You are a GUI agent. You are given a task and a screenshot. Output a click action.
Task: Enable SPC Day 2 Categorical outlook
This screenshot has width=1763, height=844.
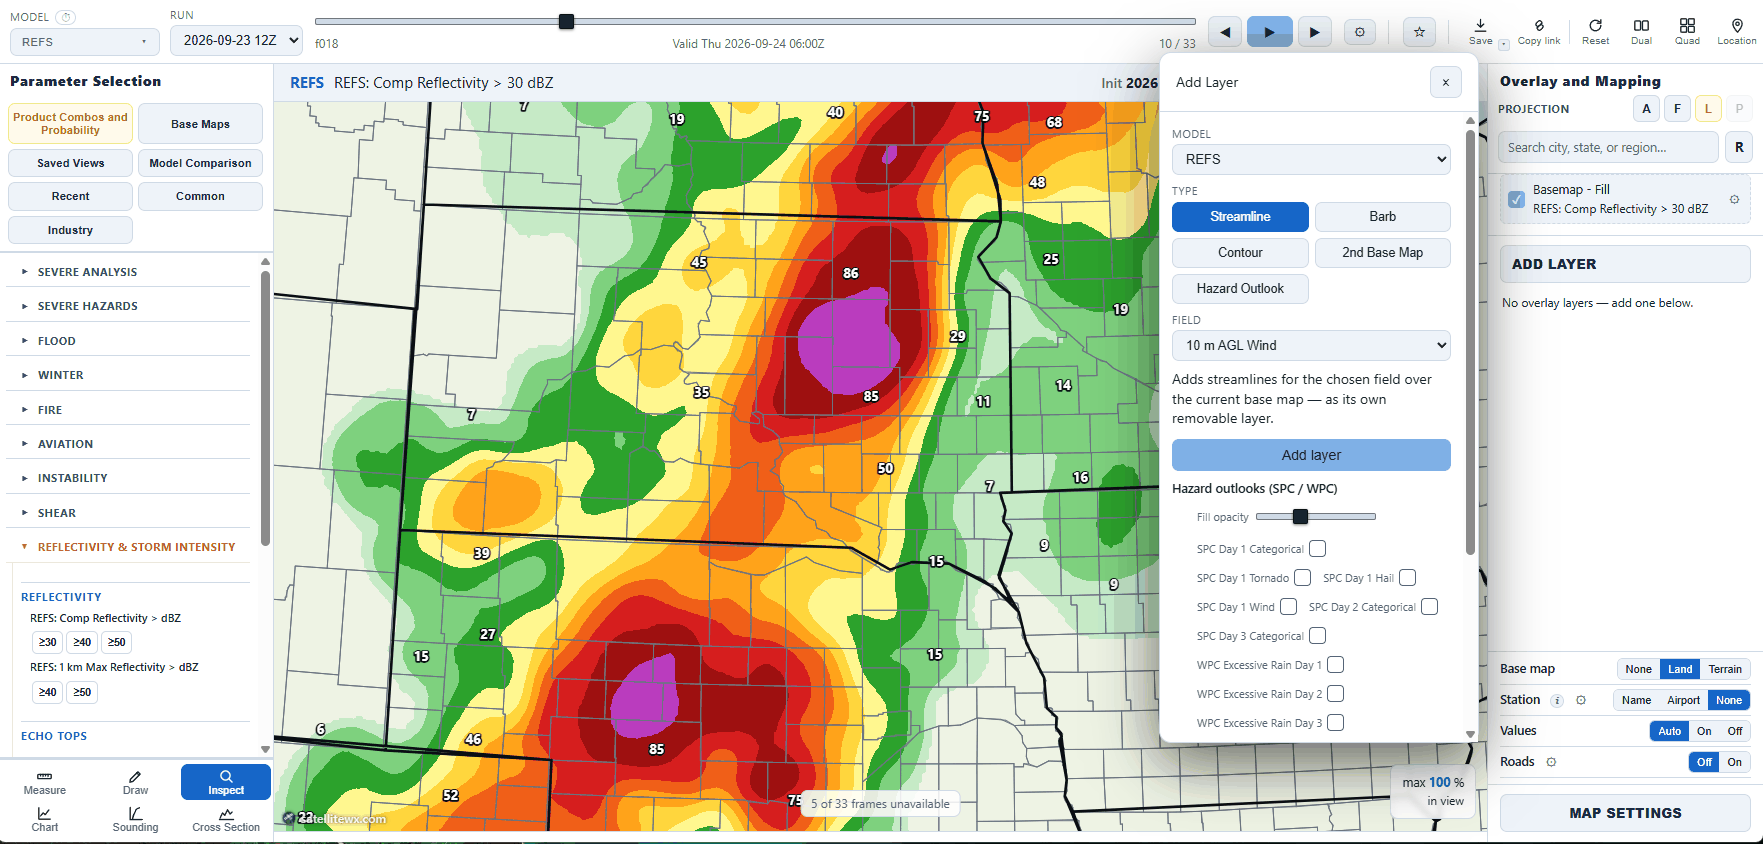(x=1430, y=607)
